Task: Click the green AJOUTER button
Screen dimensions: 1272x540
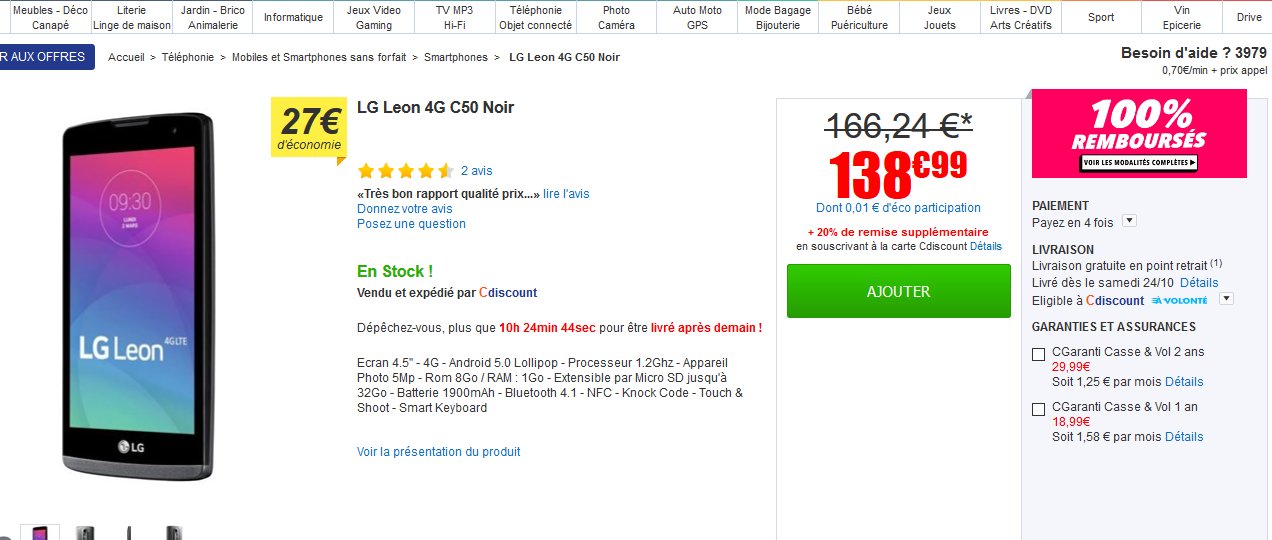Action: click(x=898, y=291)
